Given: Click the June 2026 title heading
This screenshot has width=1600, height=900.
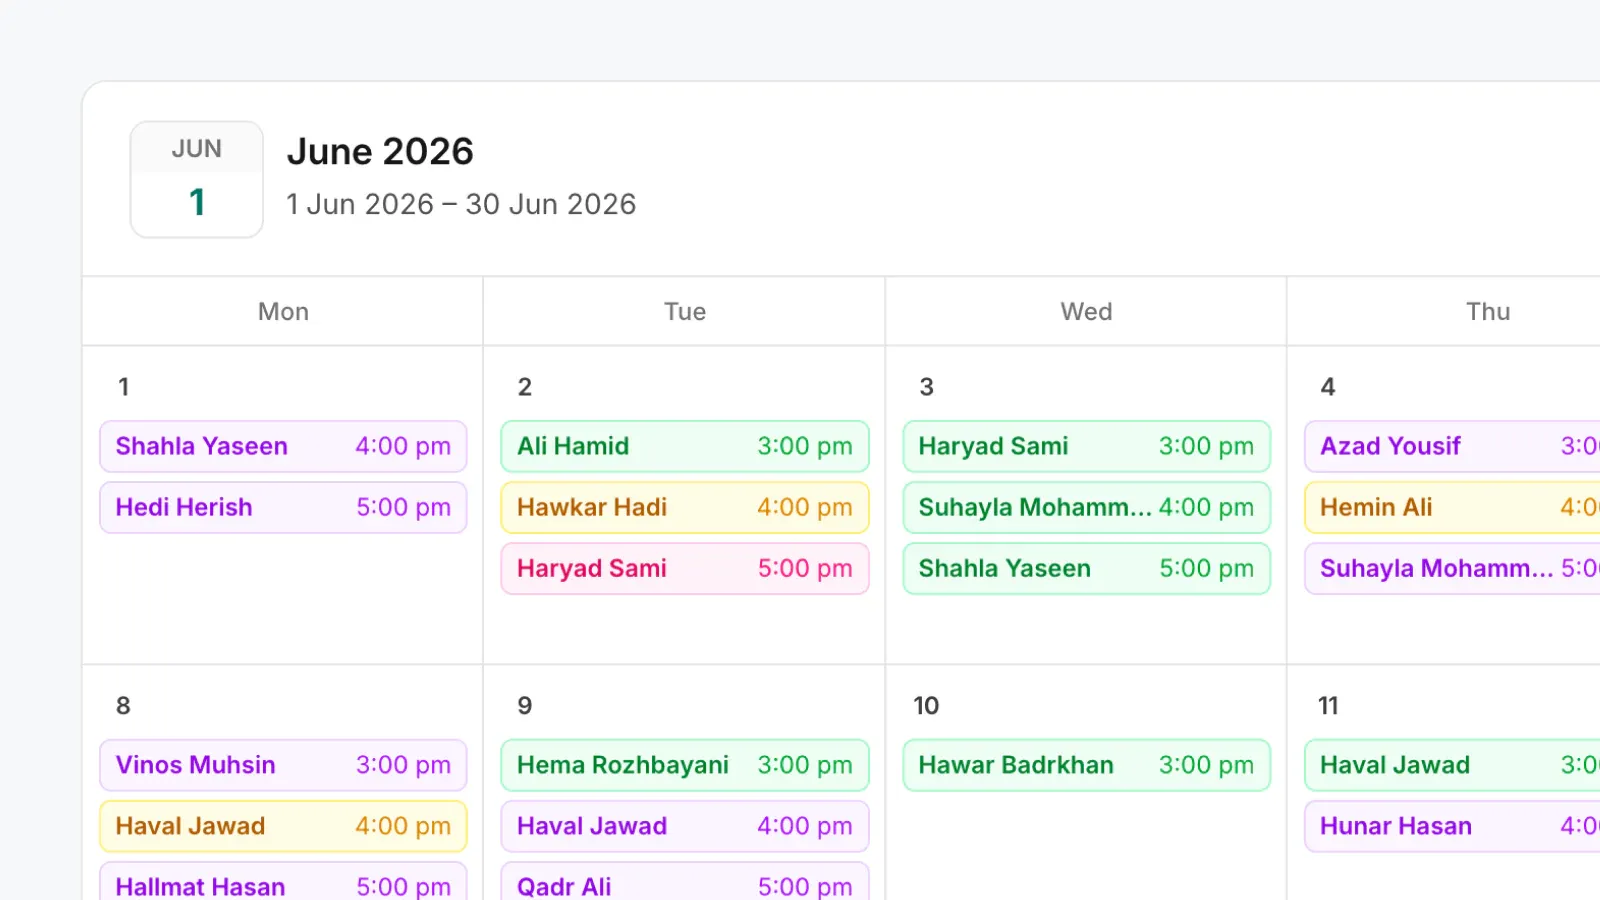Looking at the screenshot, I should tap(380, 152).
